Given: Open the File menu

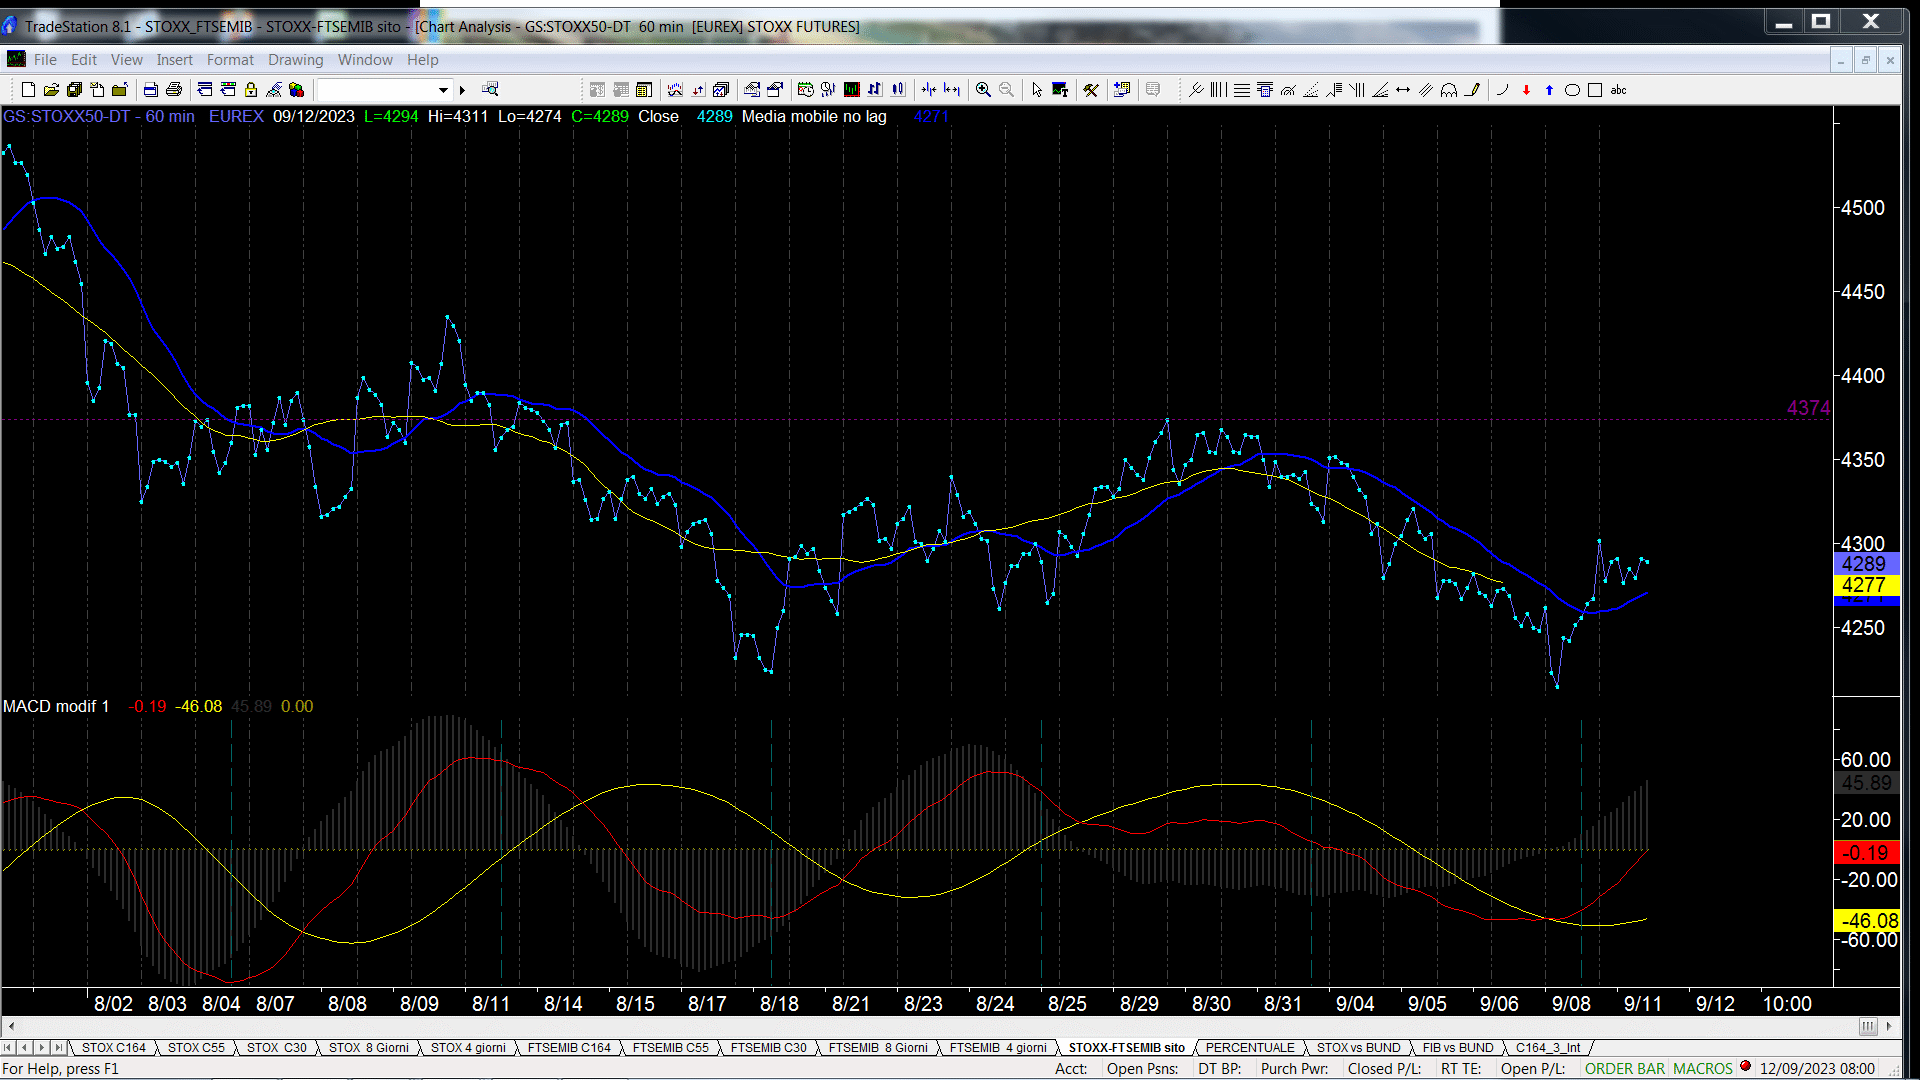Looking at the screenshot, I should (45, 60).
